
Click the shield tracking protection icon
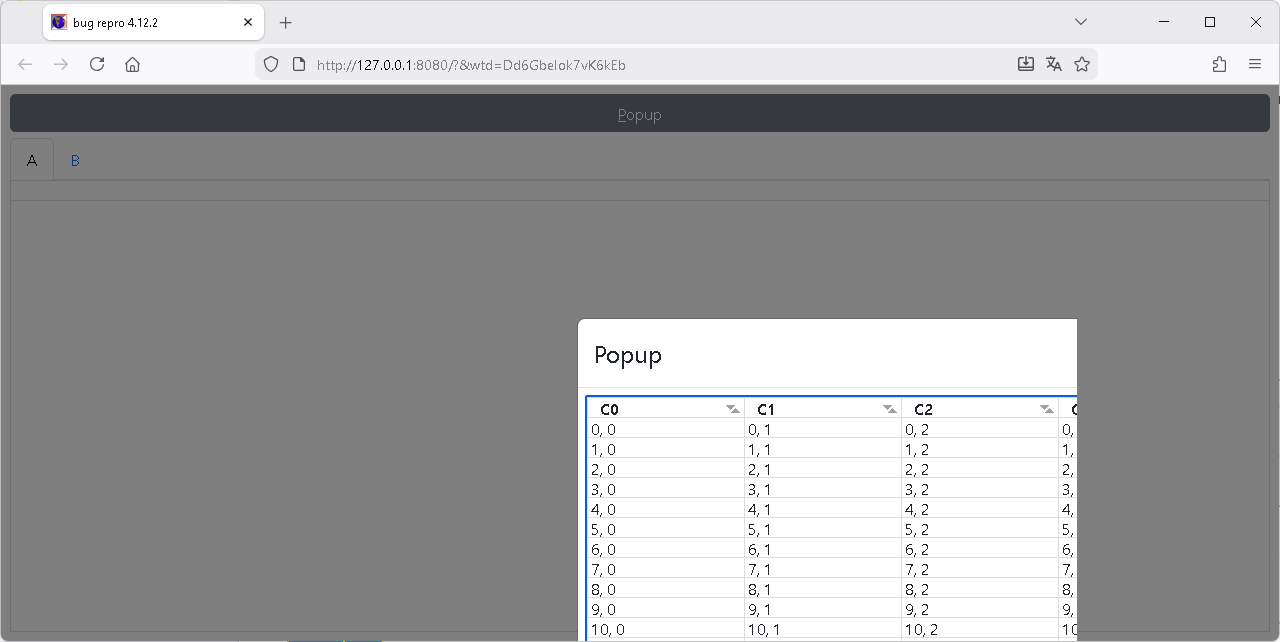(270, 64)
